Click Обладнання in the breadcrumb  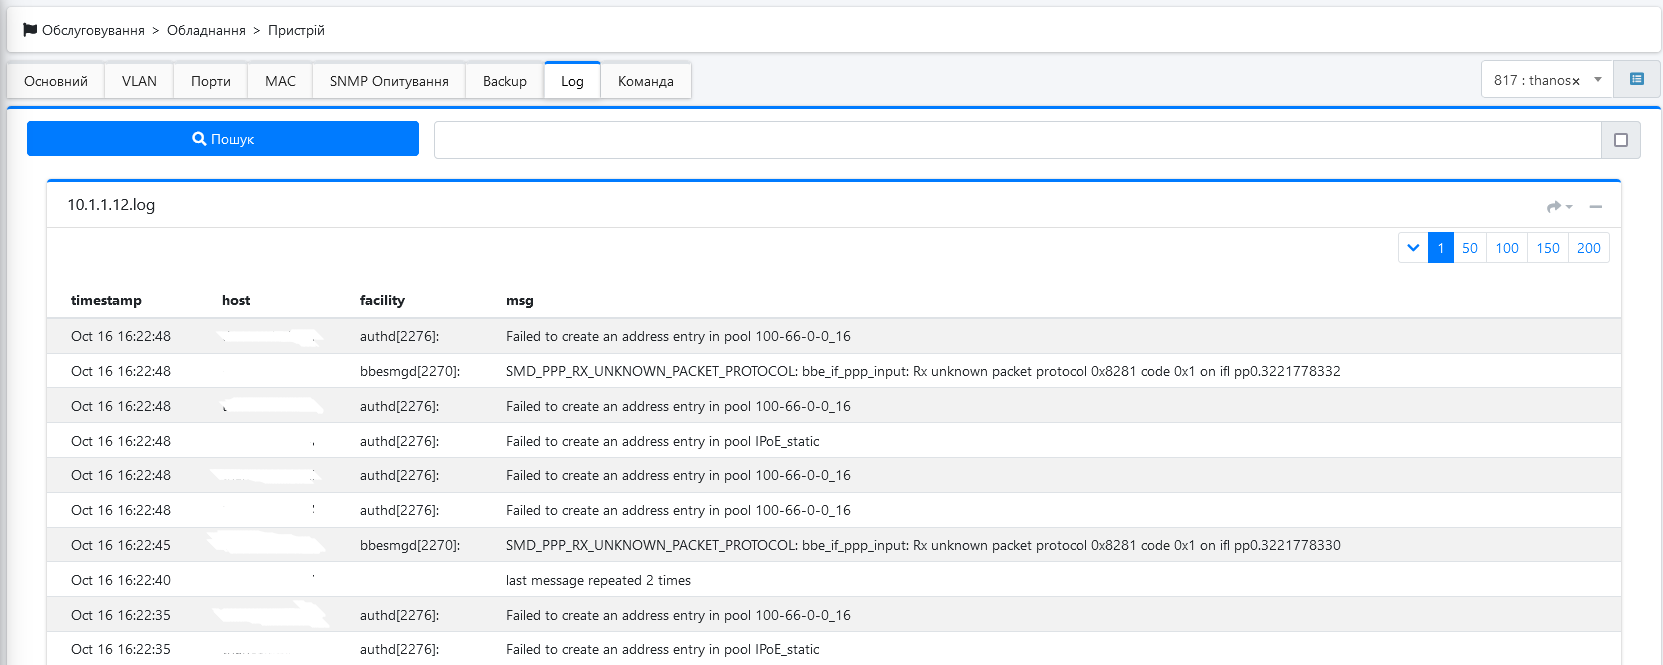point(206,30)
